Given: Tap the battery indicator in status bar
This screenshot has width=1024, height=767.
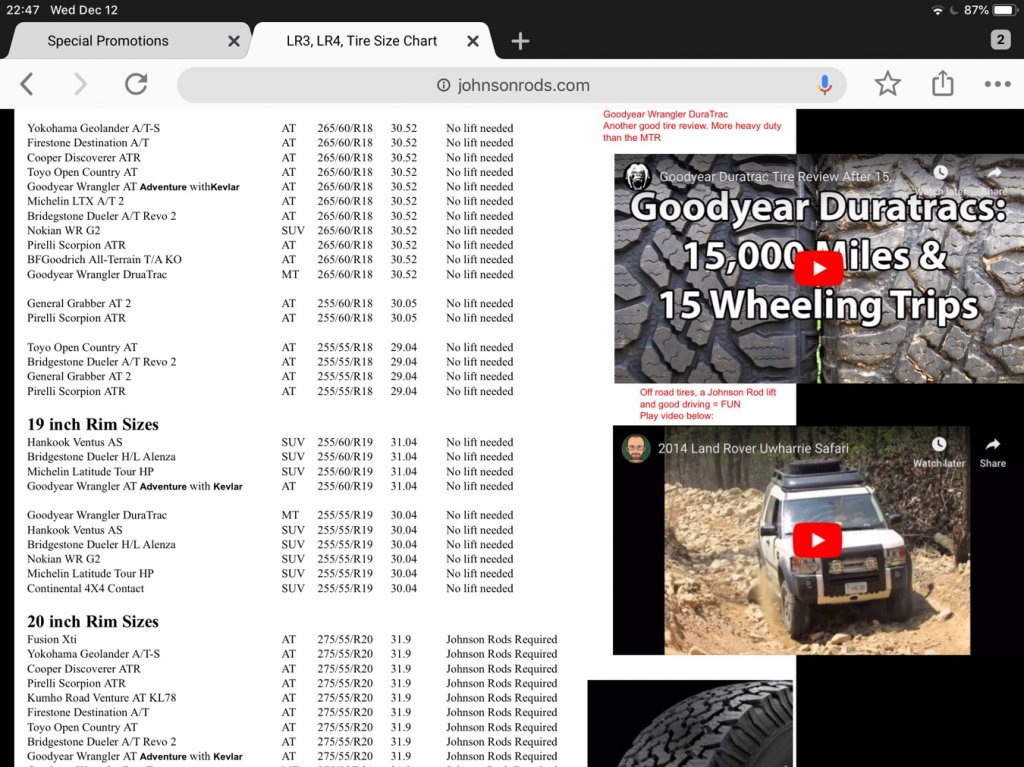Looking at the screenshot, I should [1004, 10].
